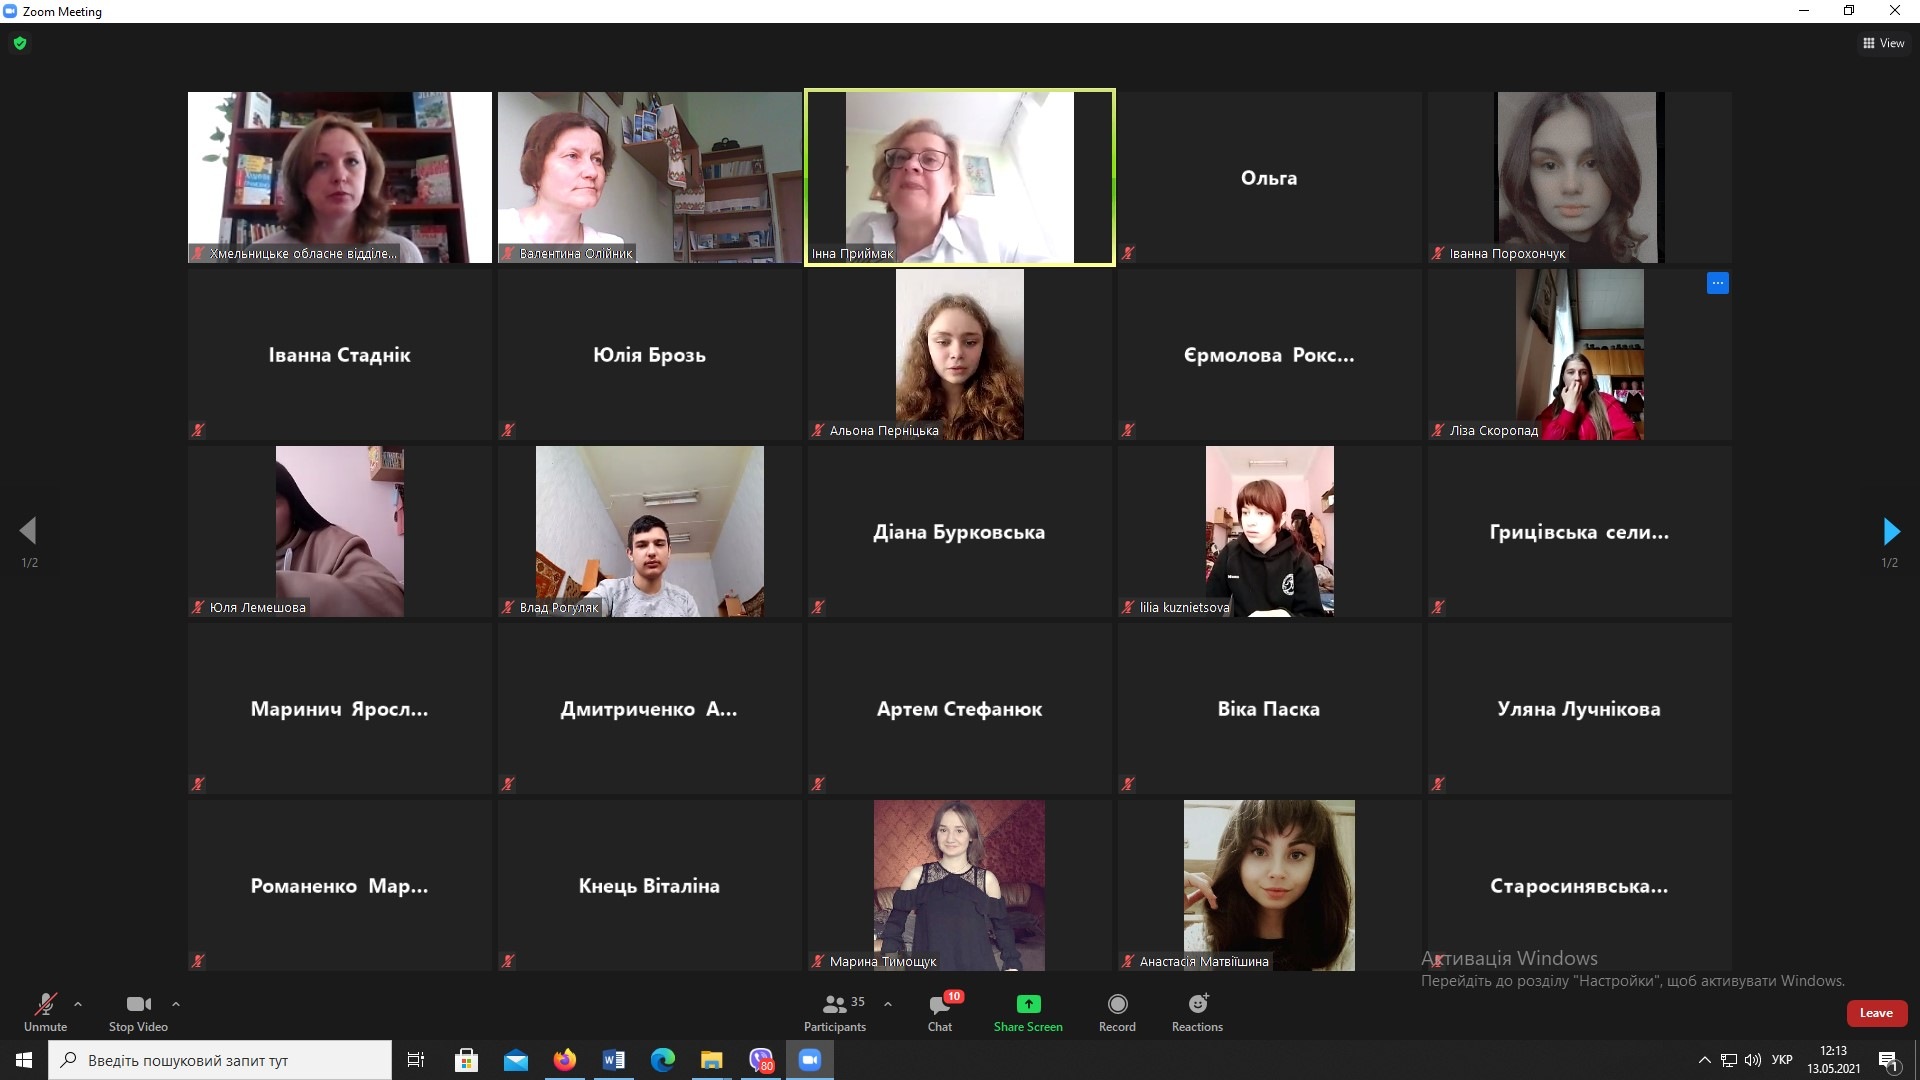Click the green encryption shield icon
The image size is (1920, 1080).
tap(20, 43)
